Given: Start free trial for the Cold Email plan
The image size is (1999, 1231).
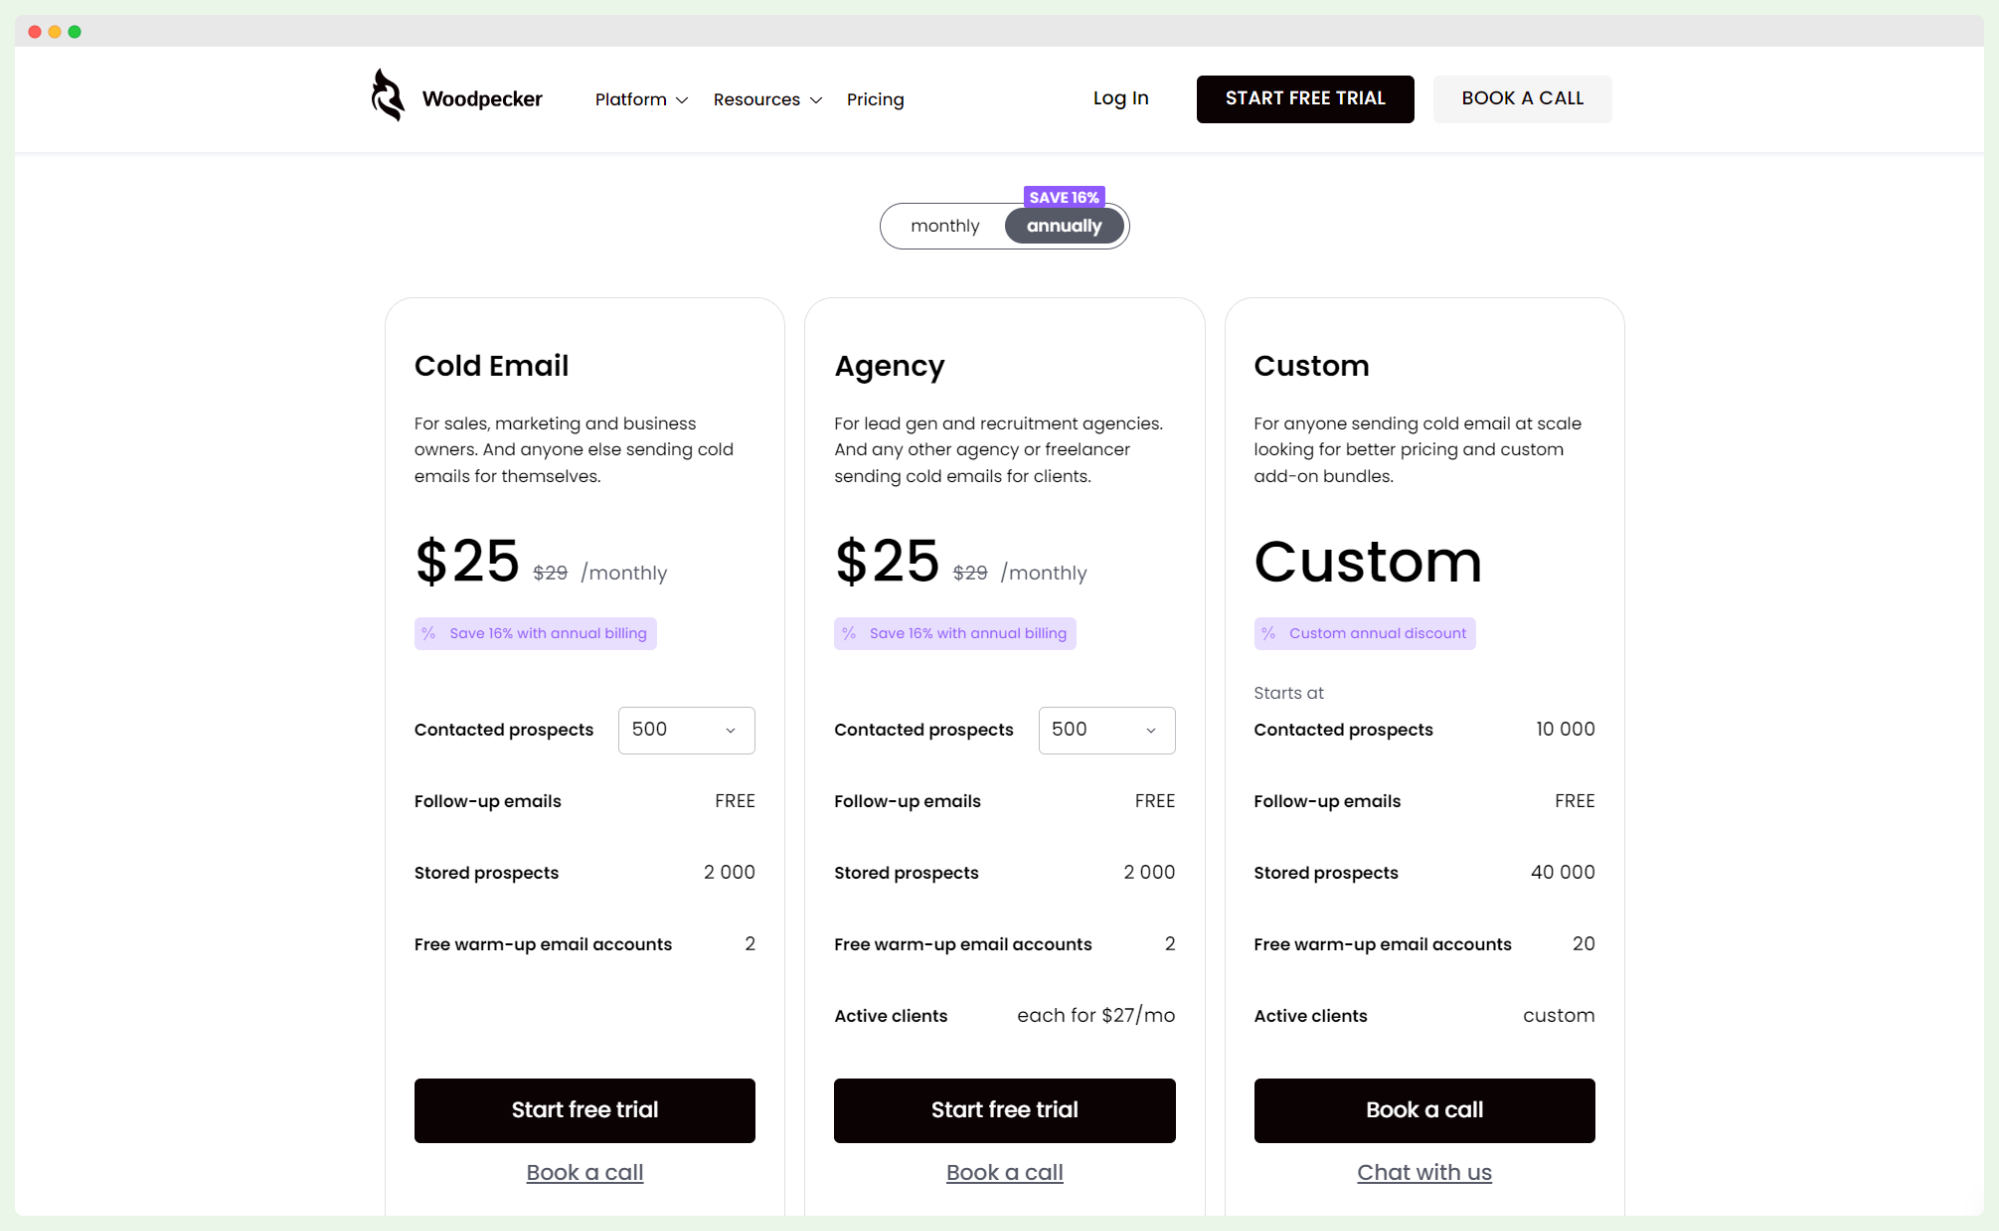Looking at the screenshot, I should coord(584,1110).
